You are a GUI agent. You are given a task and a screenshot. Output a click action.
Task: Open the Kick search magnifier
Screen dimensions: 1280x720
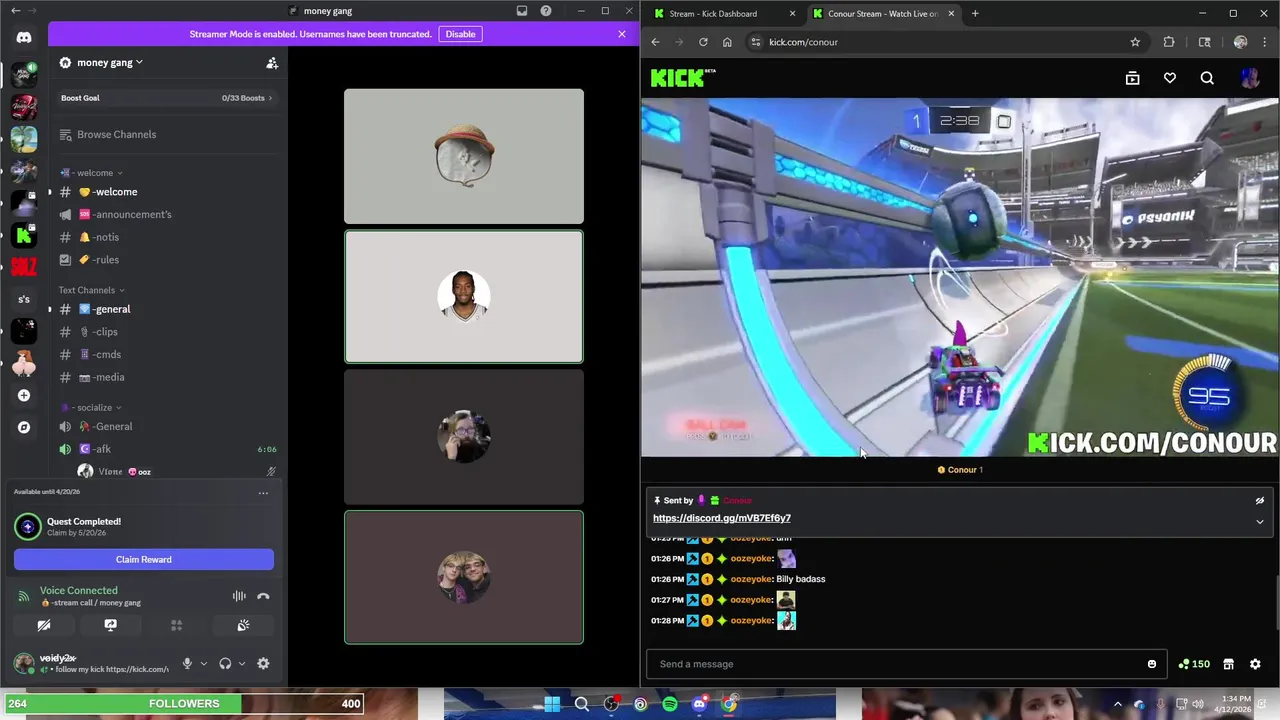(1207, 78)
